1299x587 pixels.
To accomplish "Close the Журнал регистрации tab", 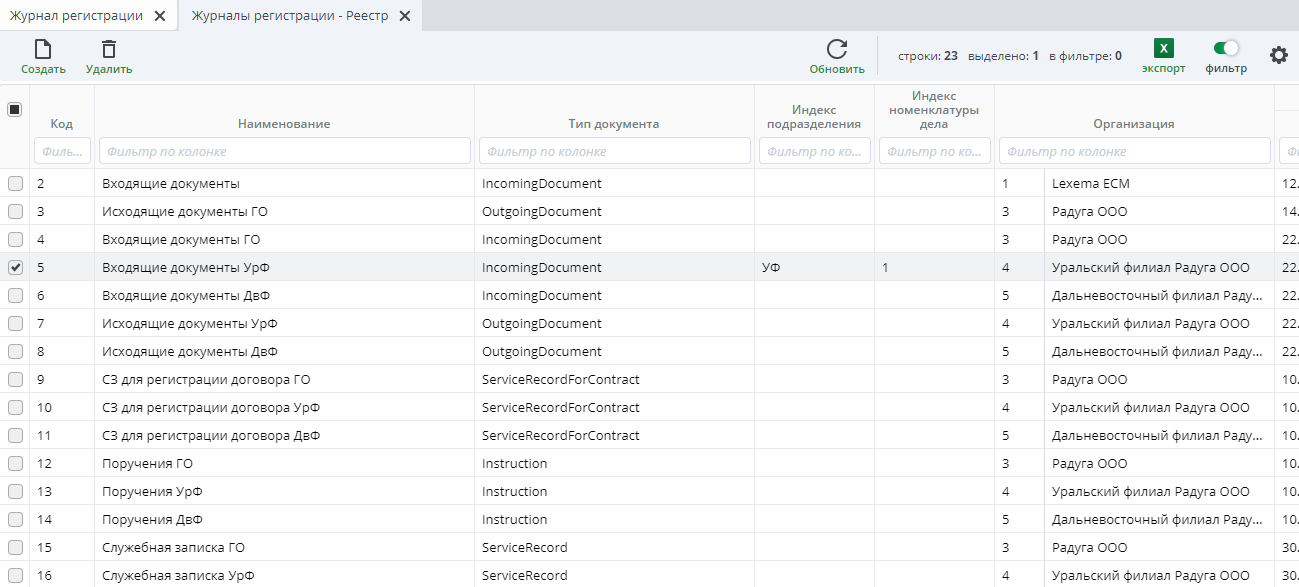I will pos(160,16).
